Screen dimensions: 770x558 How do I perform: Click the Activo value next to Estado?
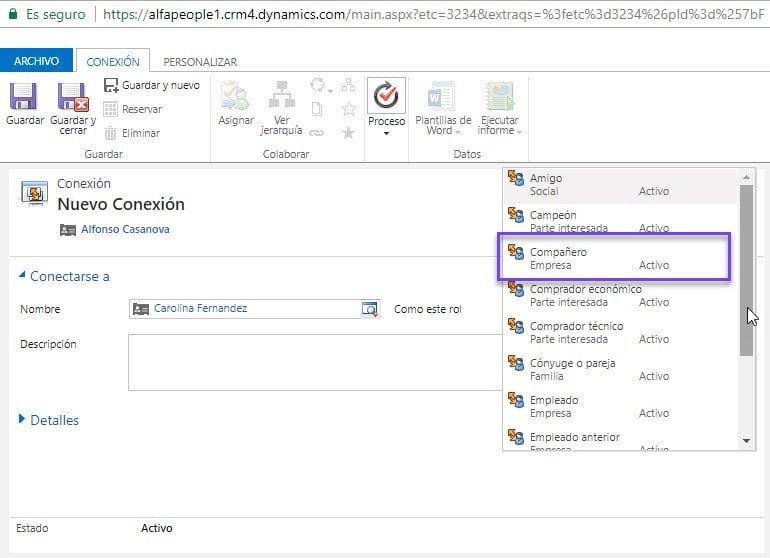point(157,528)
